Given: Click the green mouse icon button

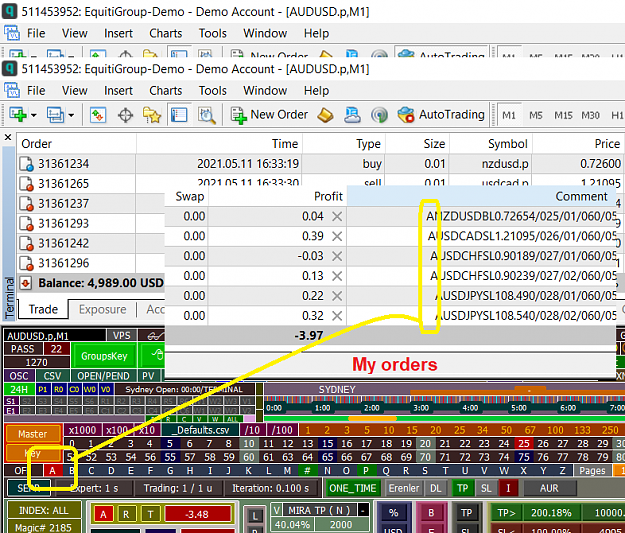Looking at the screenshot, I should click(153, 355).
